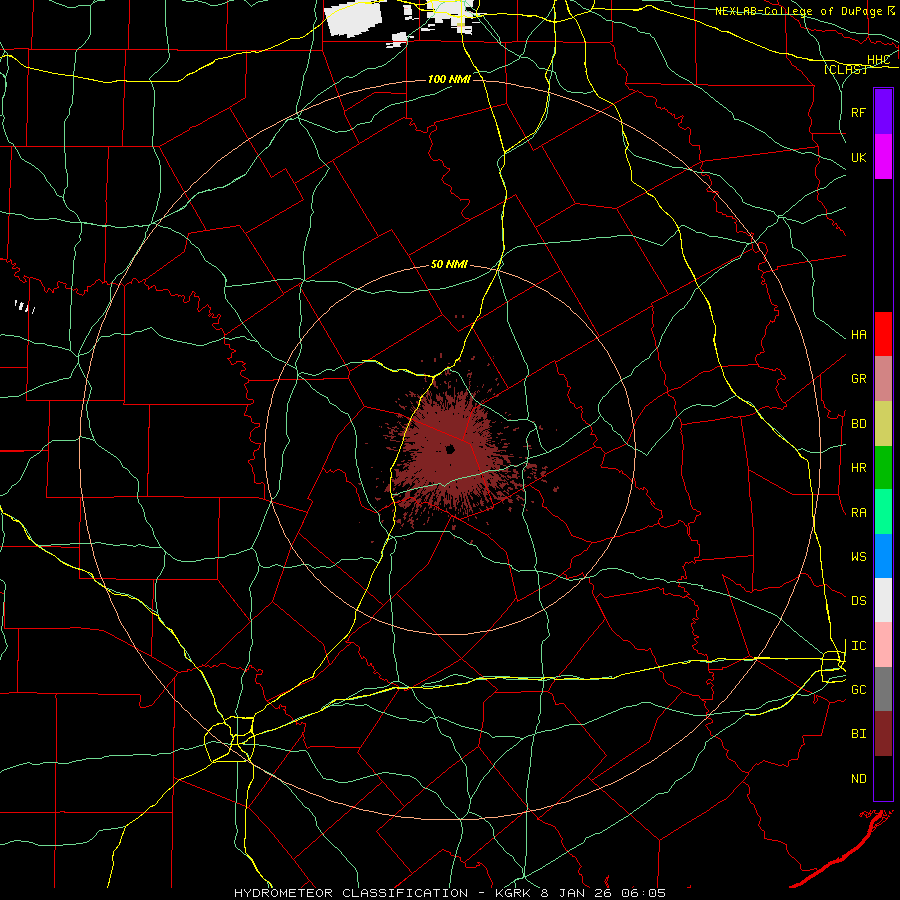
Task: Click the Hydrometeor Classification KGRK title
Action: [450, 893]
